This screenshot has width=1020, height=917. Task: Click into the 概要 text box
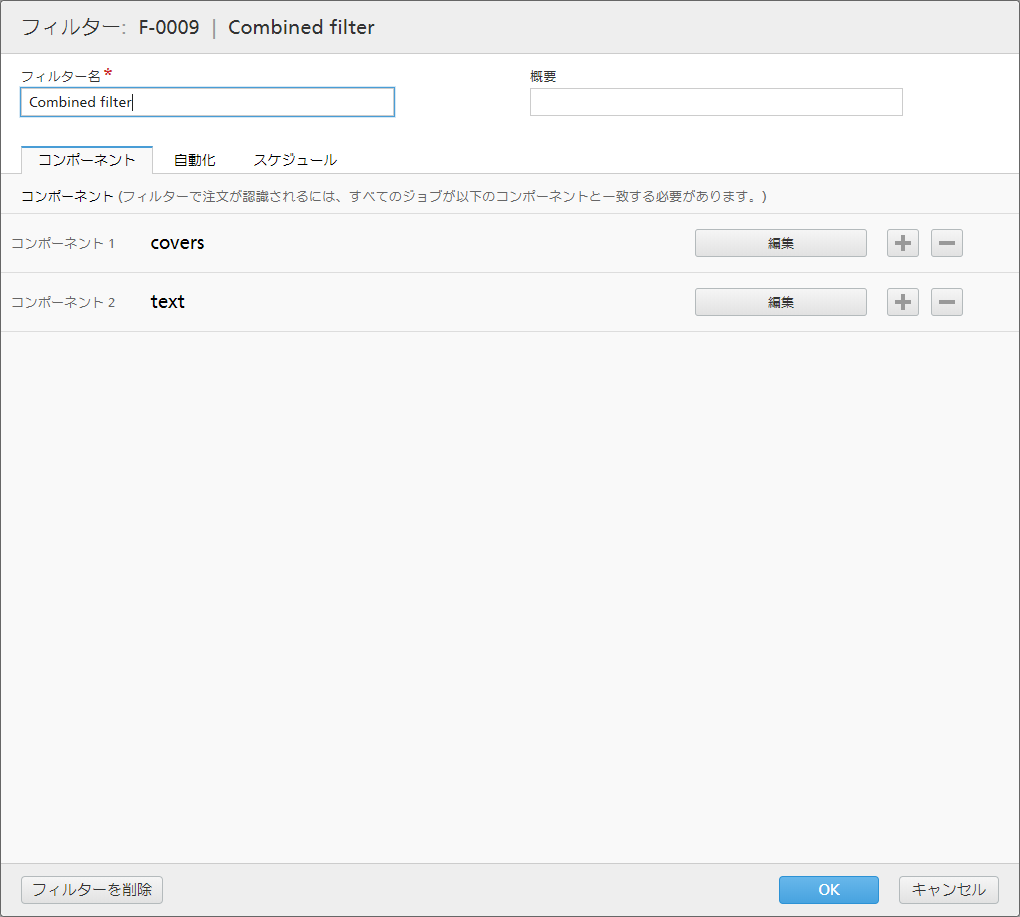click(716, 102)
